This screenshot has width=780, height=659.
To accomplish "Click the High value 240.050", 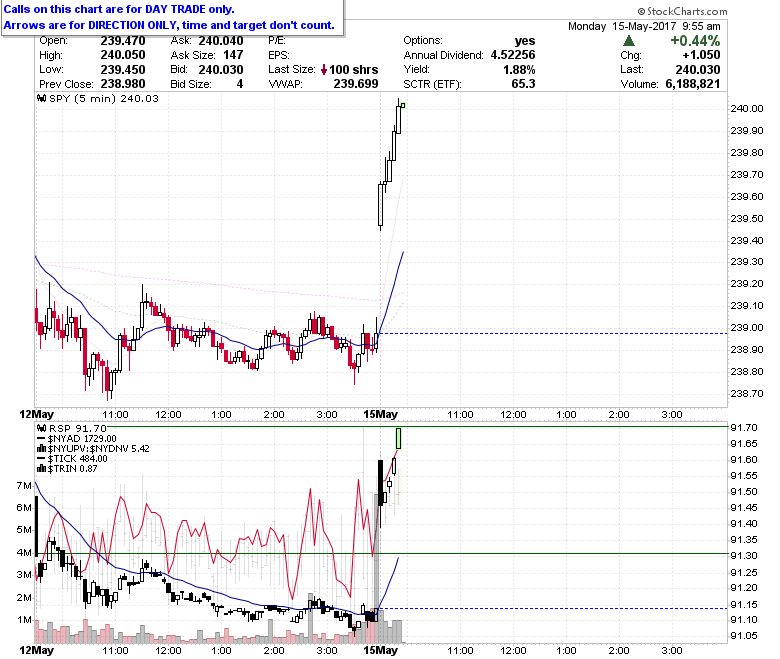I will [123, 55].
